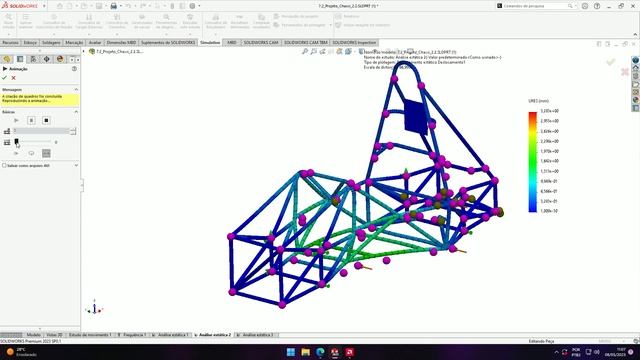Click the Print toolbar icon
The image size is (640, 360).
113,6
